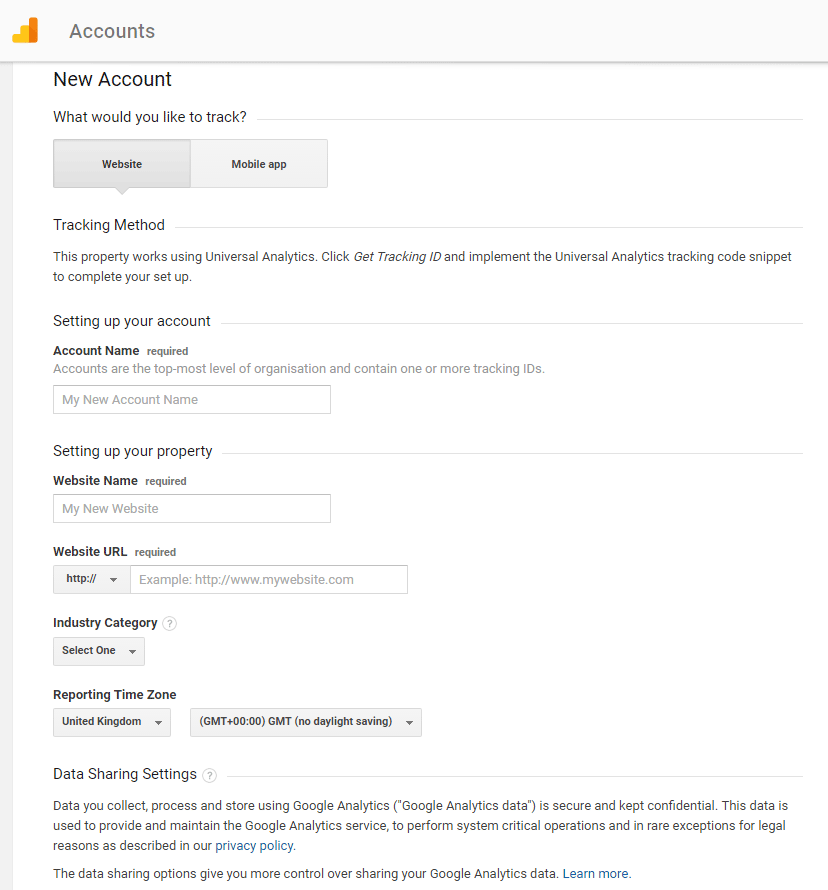Focus the Website Name text field
The width and height of the screenshot is (828, 890).
192,509
